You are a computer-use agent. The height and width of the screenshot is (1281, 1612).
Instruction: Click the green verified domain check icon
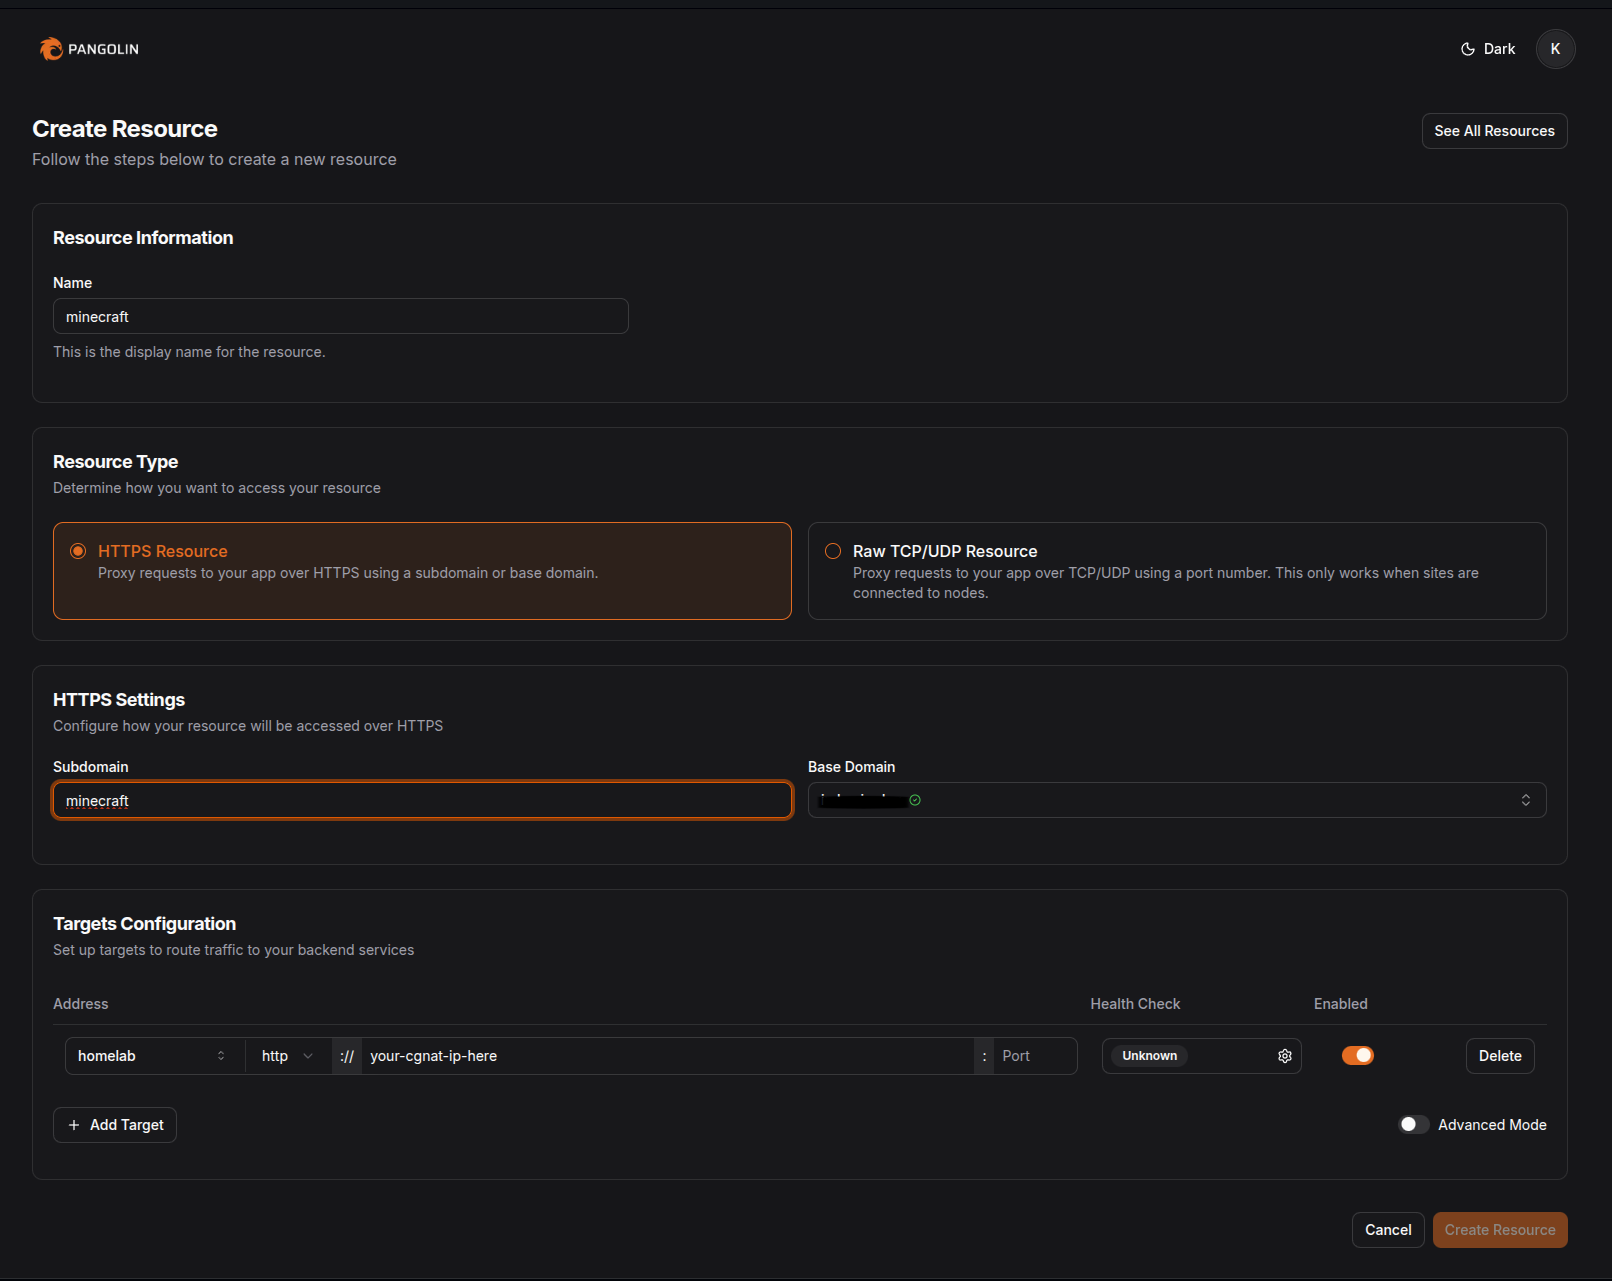pos(915,800)
